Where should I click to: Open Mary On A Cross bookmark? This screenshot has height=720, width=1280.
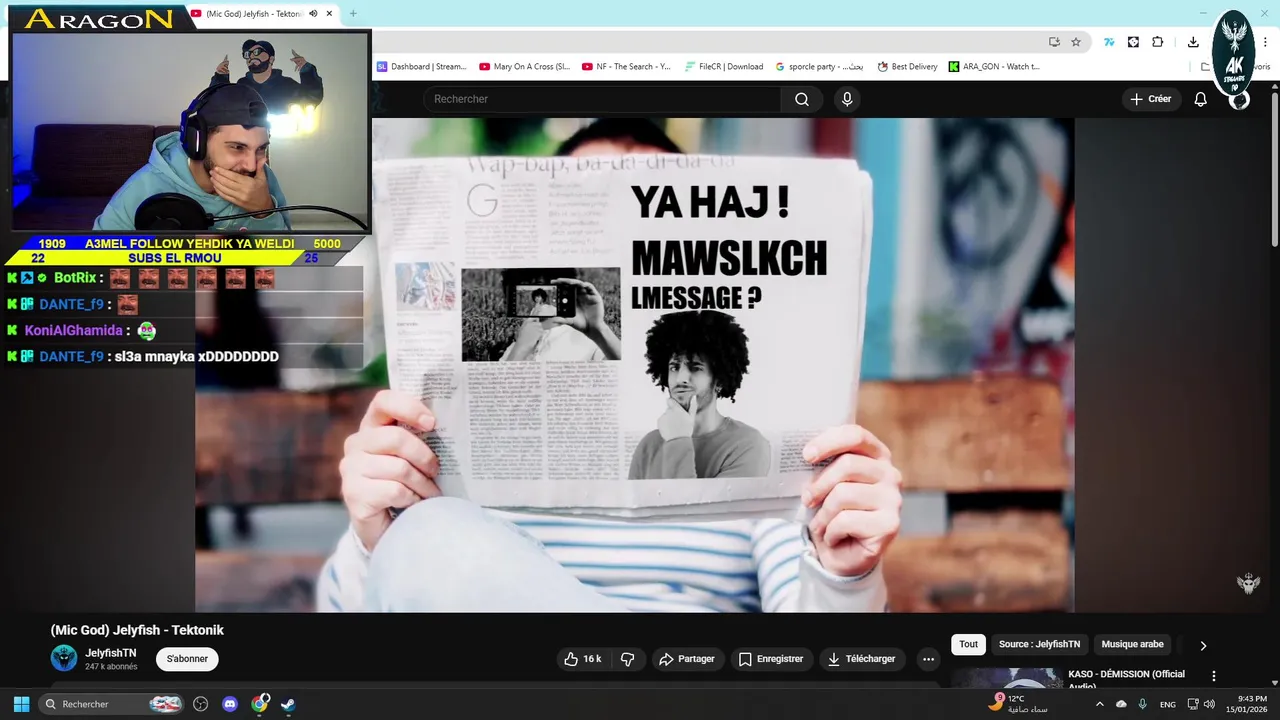[x=524, y=67]
